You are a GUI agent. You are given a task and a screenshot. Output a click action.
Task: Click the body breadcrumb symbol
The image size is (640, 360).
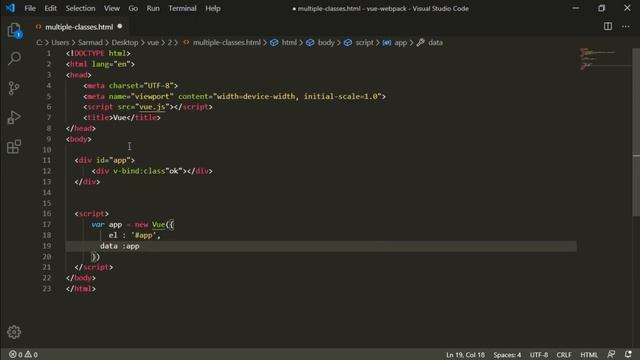[326, 42]
